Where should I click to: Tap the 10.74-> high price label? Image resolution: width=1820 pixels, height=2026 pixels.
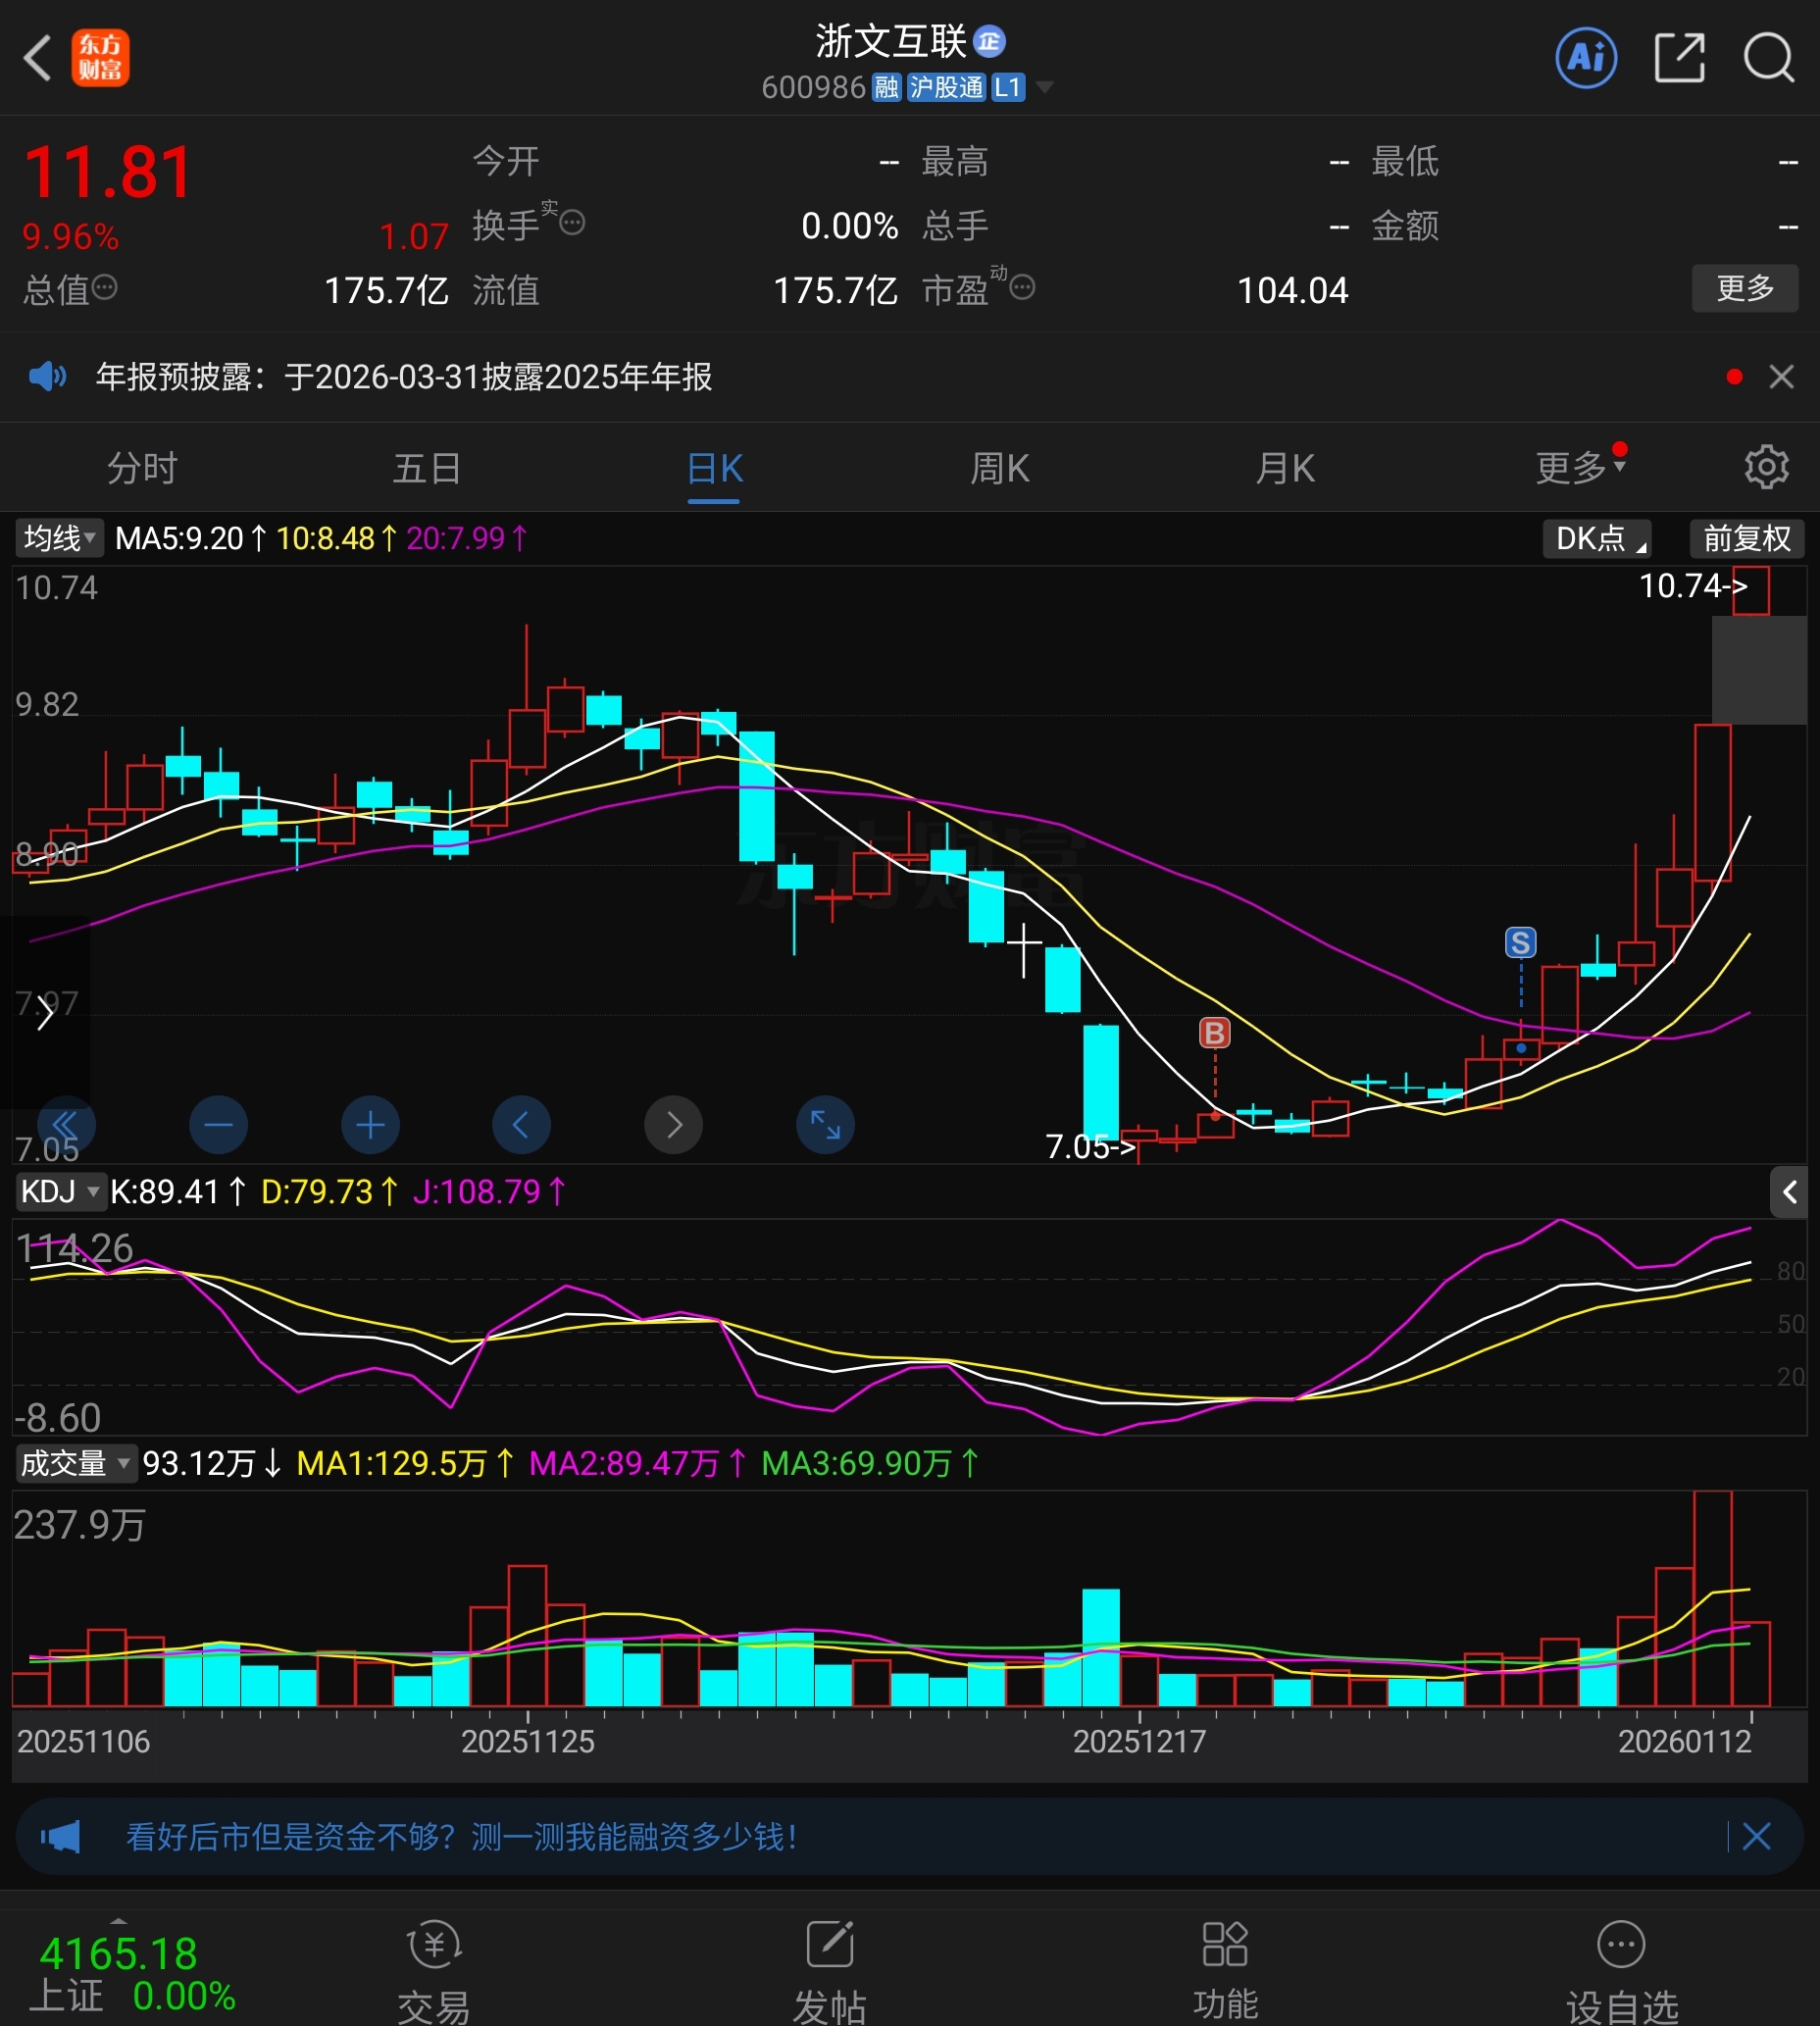1693,585
